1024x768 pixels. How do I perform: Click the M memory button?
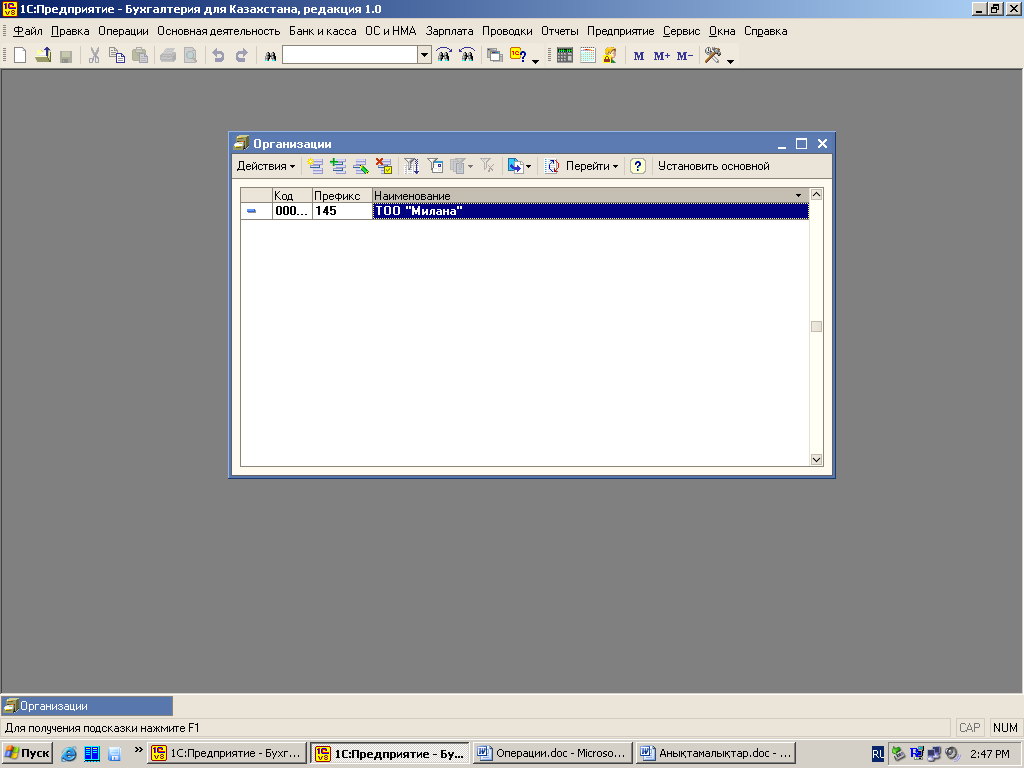pyautogui.click(x=639, y=56)
